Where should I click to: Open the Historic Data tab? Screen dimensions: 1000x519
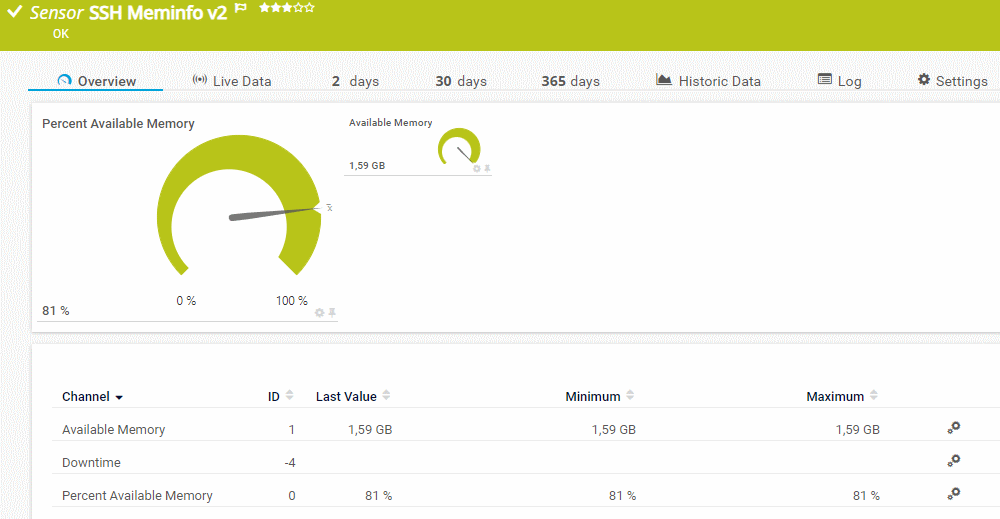(x=708, y=81)
